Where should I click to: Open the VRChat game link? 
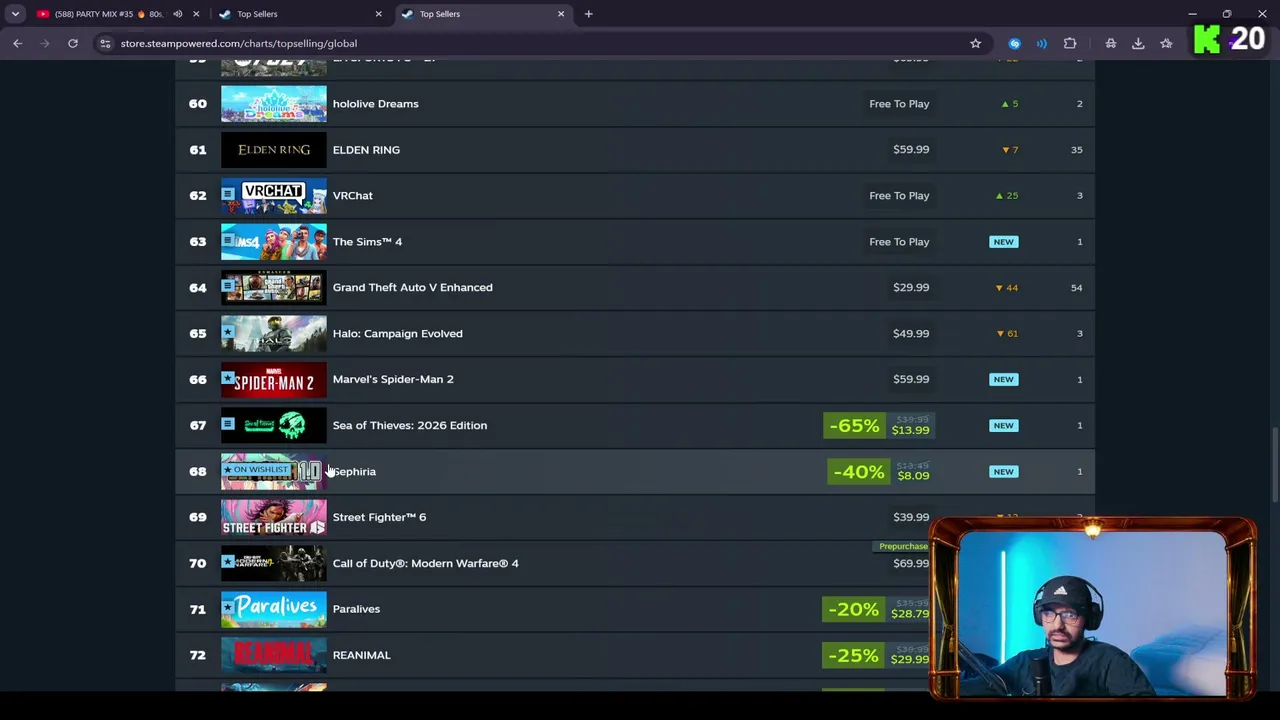[x=352, y=196]
